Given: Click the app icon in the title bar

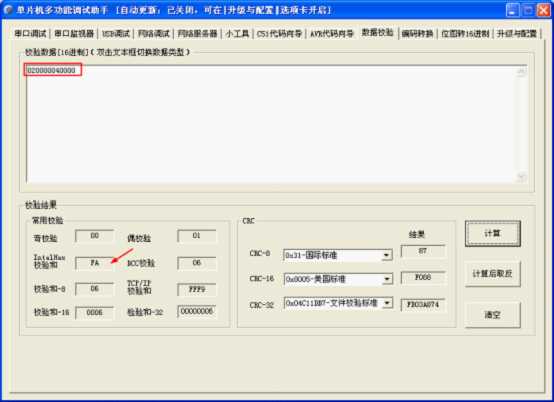Looking at the screenshot, I should 8,10.
